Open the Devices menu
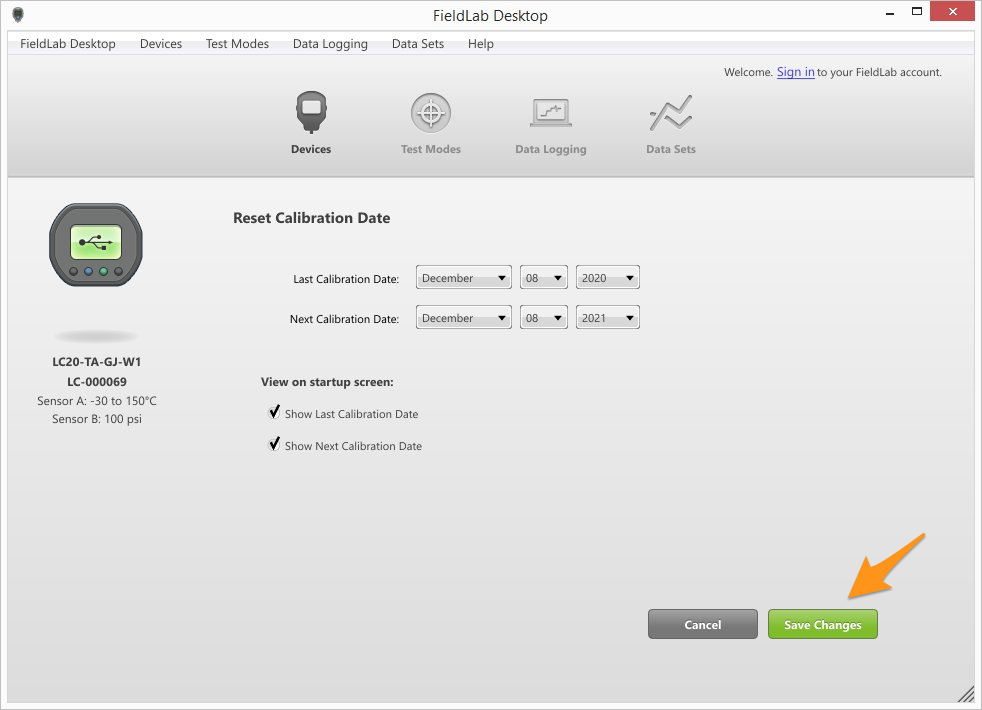 pyautogui.click(x=161, y=44)
